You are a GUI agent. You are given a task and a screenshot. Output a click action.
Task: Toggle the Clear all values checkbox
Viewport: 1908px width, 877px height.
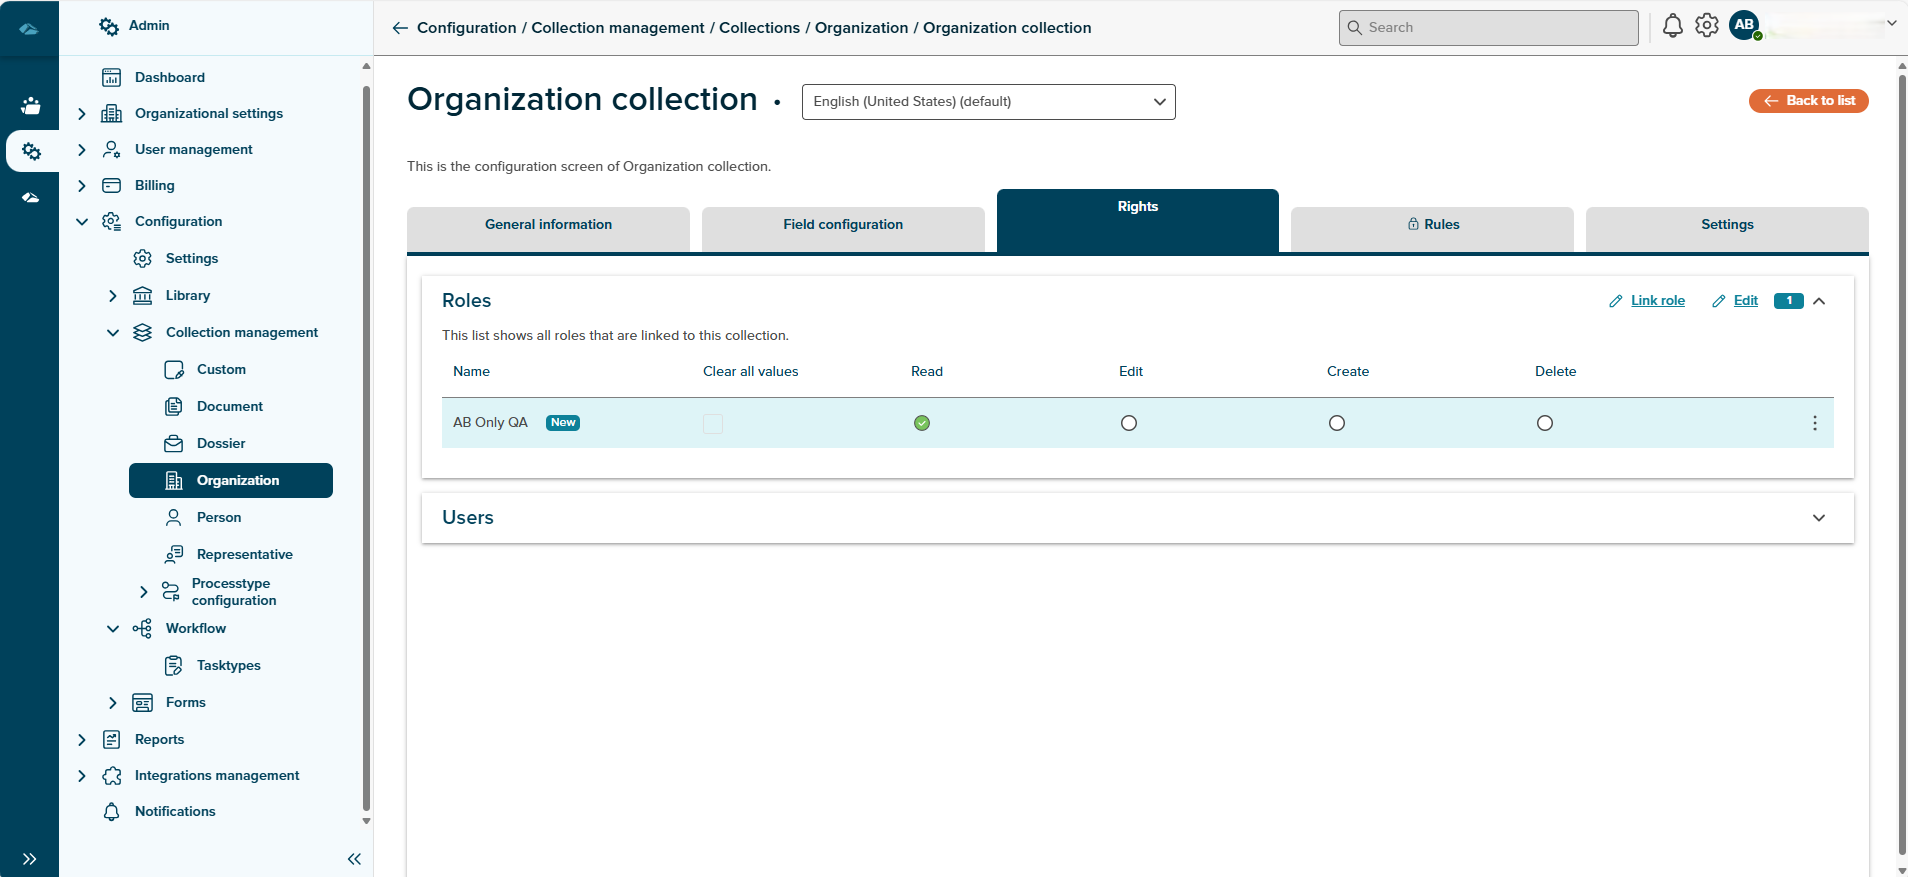(713, 424)
